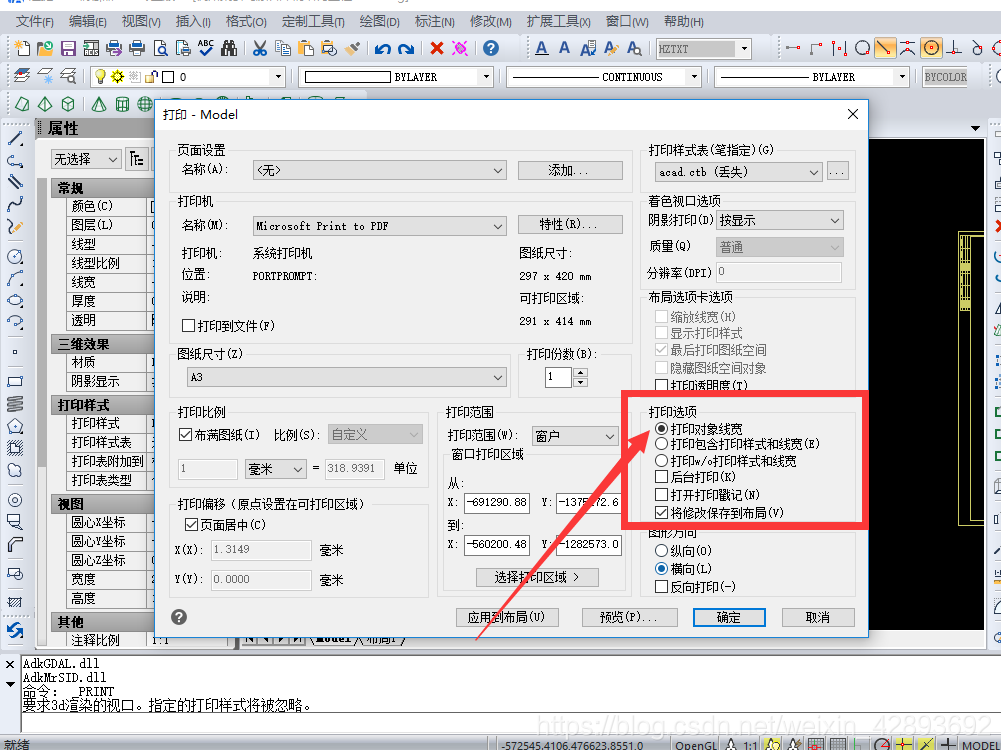Open 插入 menu

pyautogui.click(x=193, y=22)
